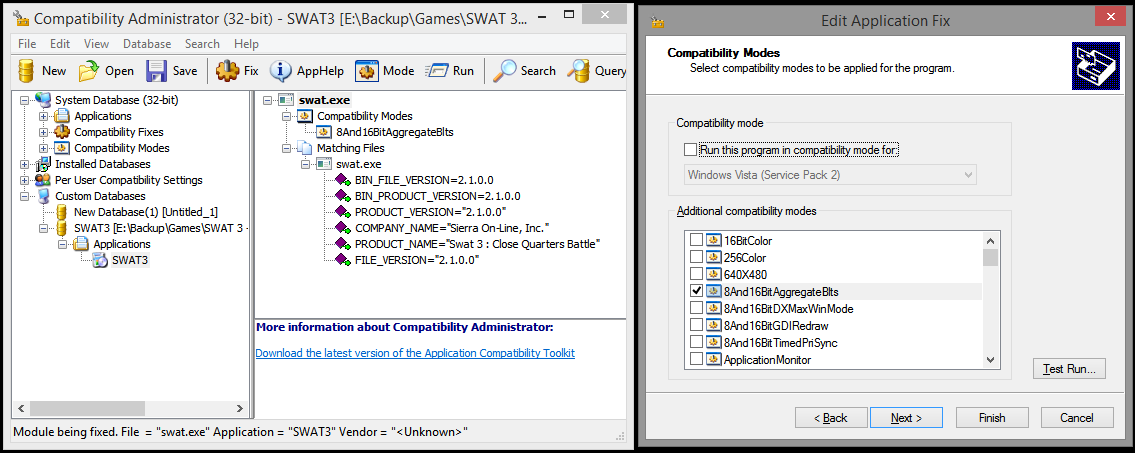1135x453 pixels.
Task: Collapse the Matching Files node
Action: coord(287,148)
